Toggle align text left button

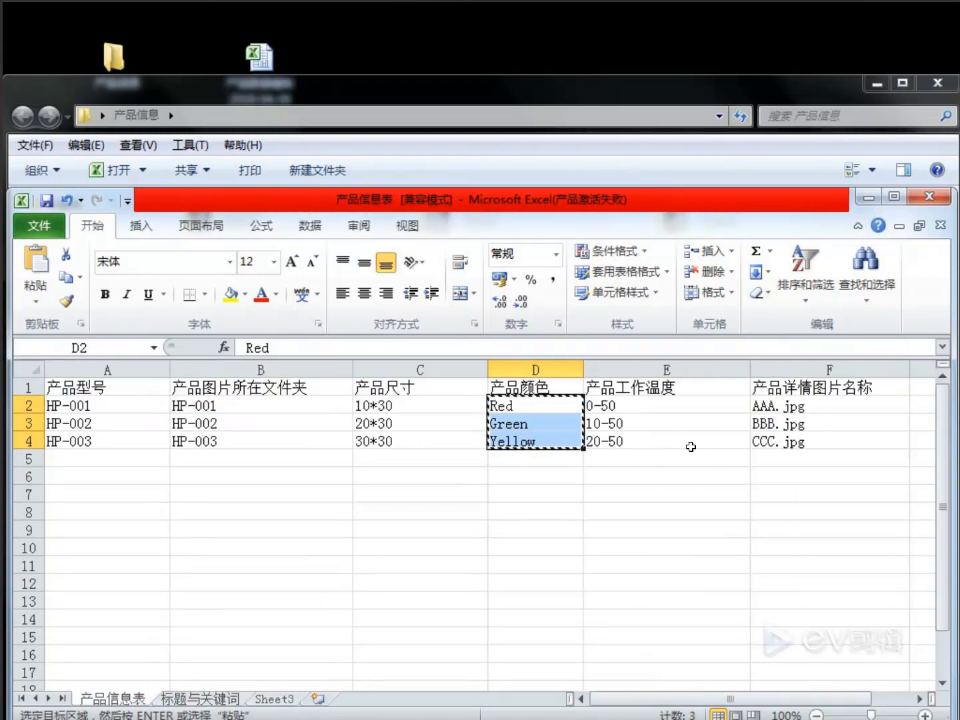point(343,294)
